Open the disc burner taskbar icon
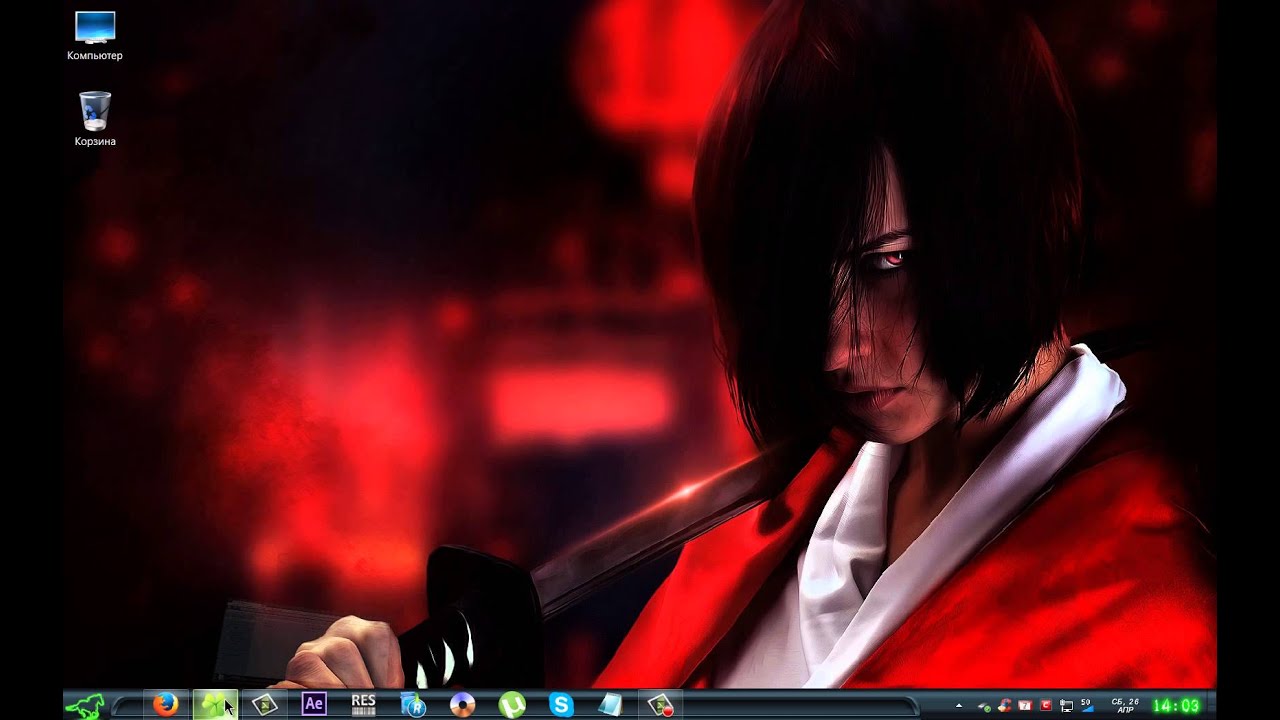Screen dimensions: 1280x720 [462, 705]
